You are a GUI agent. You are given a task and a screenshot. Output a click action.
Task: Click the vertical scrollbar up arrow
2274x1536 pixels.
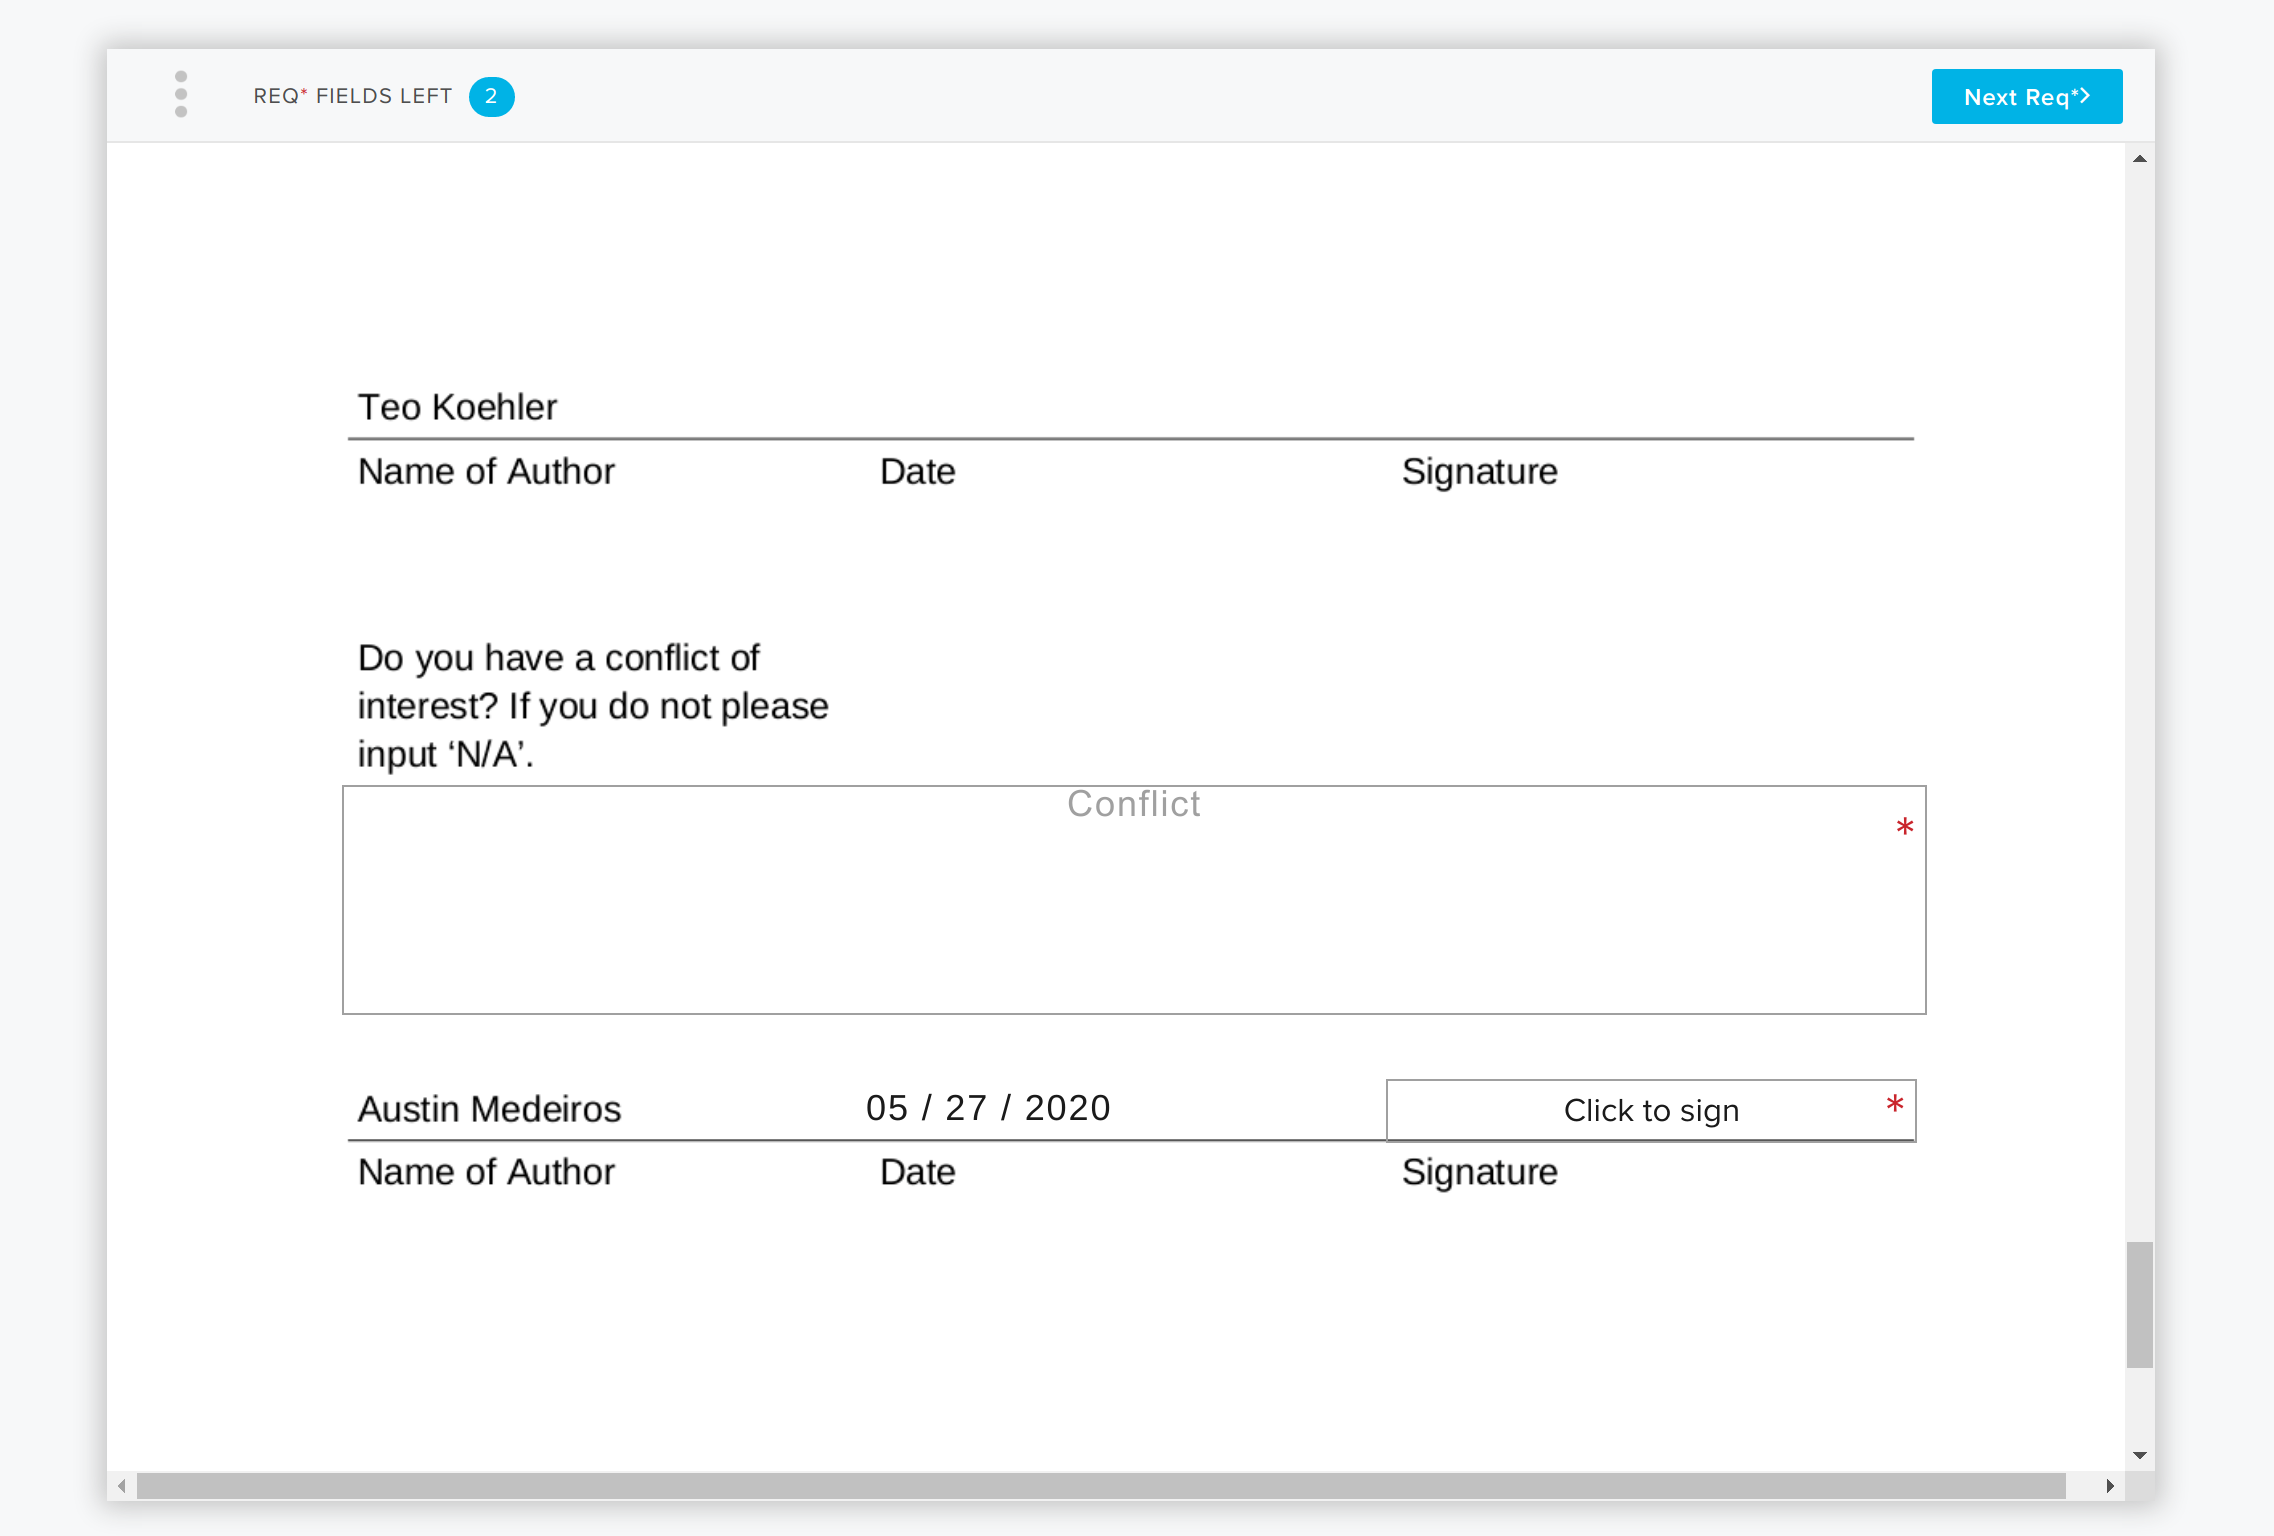[x=2139, y=159]
